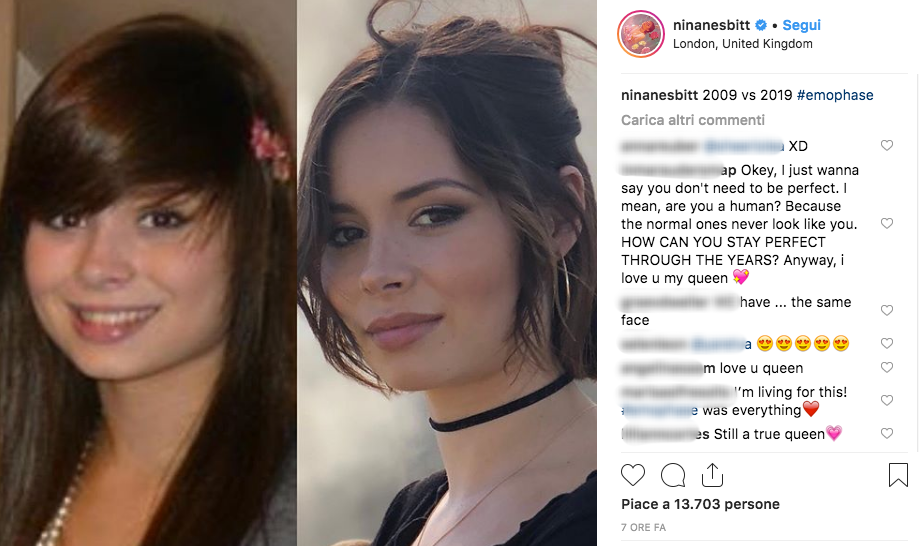Click the 2019 photo on right
Viewport: 919px width, 546px height.
[447, 273]
